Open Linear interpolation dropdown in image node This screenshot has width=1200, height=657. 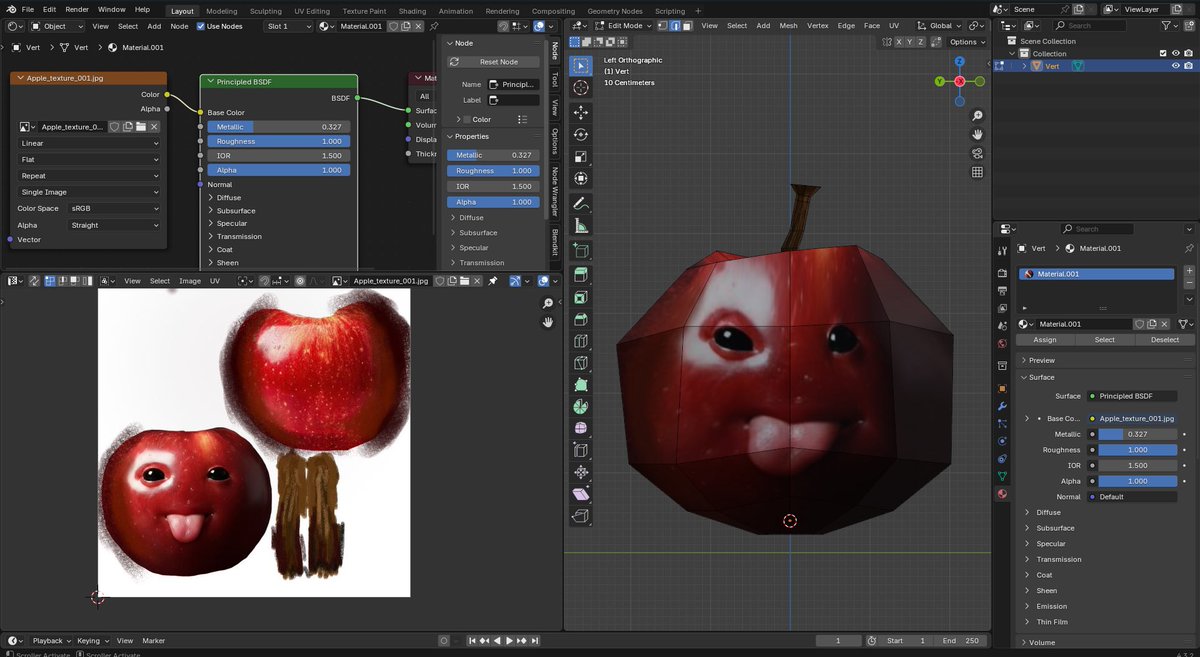(x=89, y=143)
